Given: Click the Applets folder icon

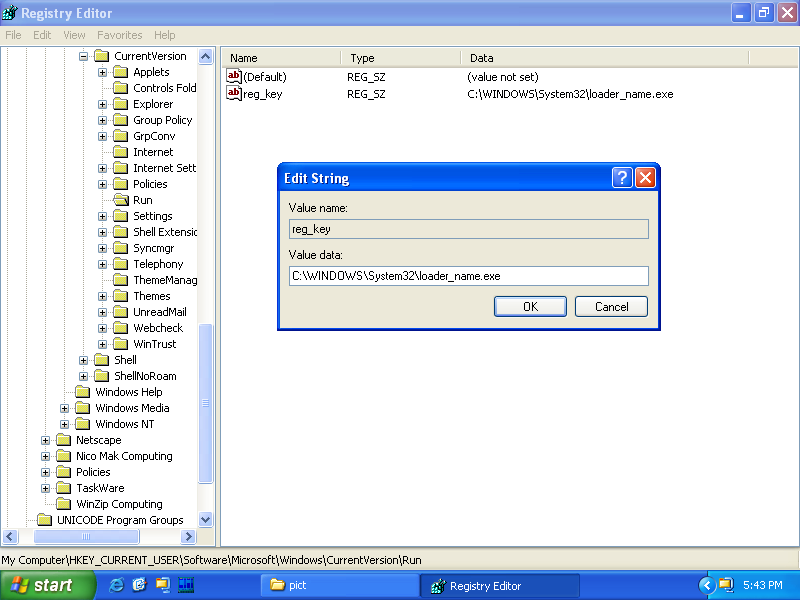Looking at the screenshot, I should pyautogui.click(x=120, y=72).
